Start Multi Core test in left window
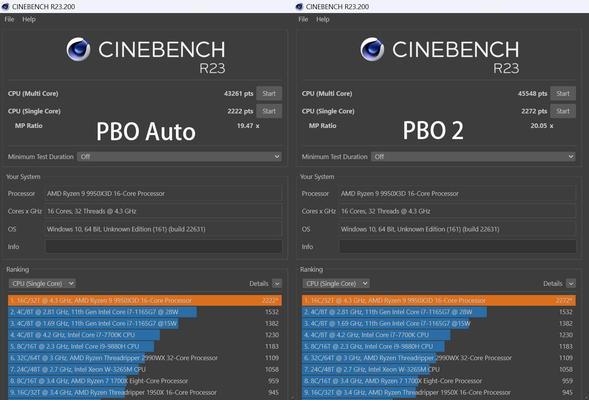589x400 pixels. point(269,94)
